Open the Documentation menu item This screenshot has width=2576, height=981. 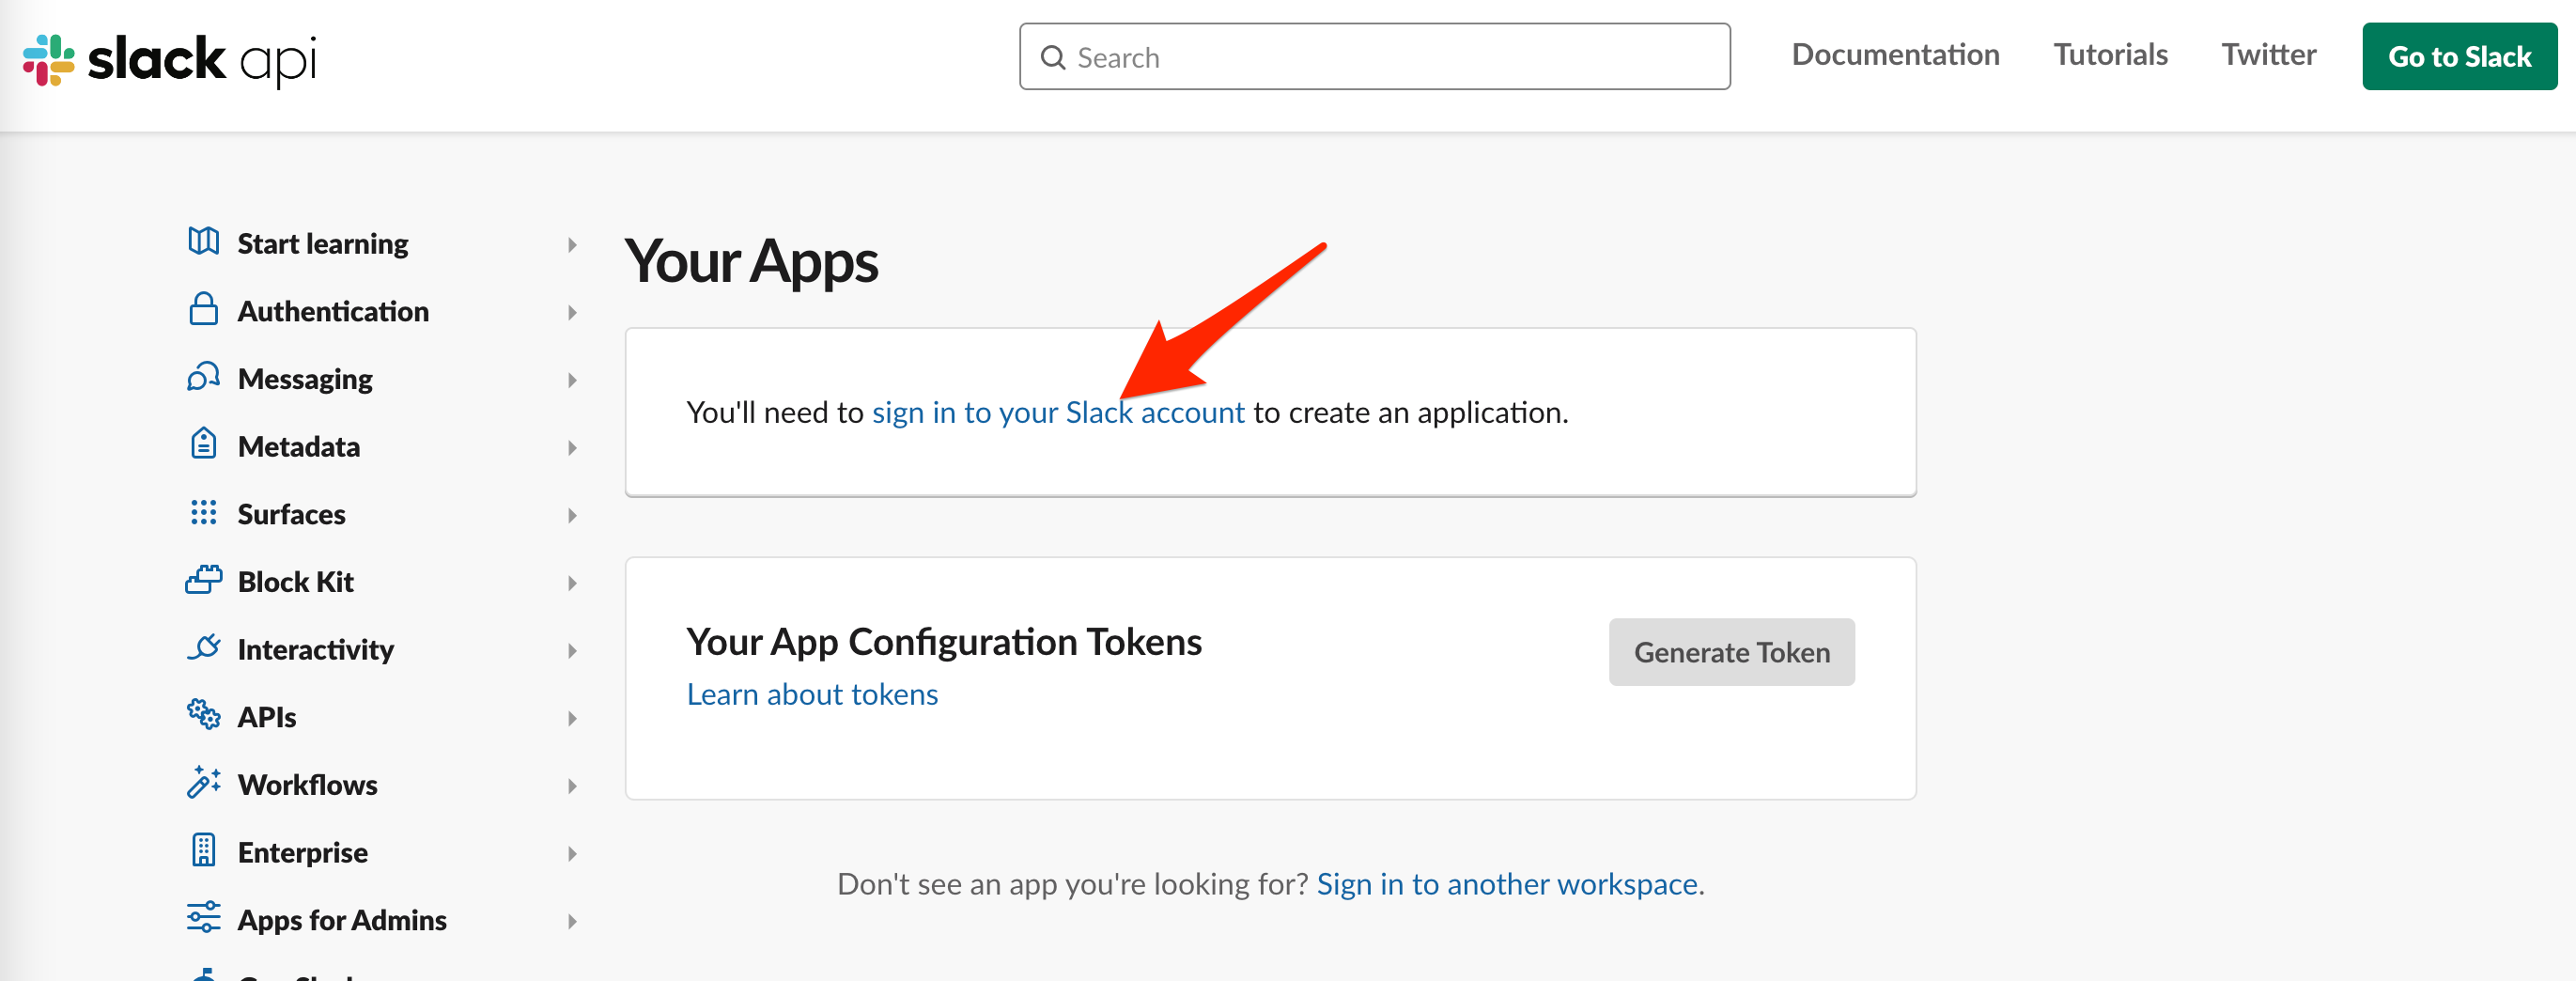1895,55
